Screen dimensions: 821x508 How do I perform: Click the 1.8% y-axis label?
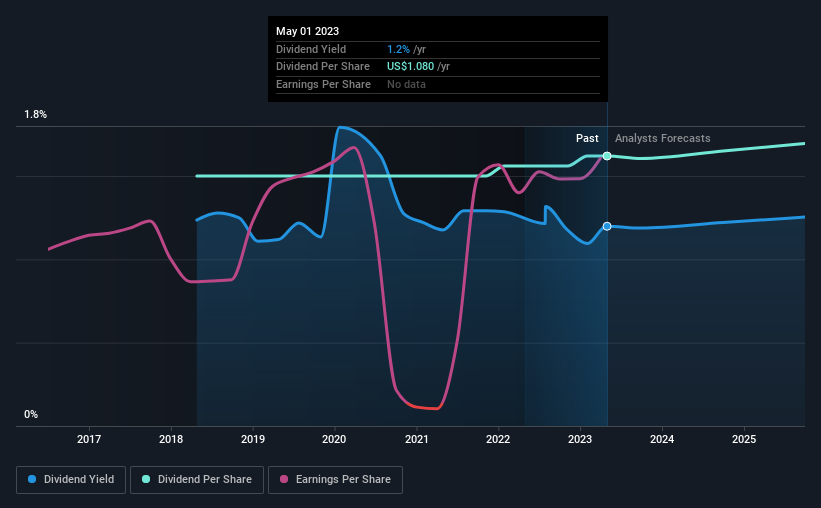tap(36, 115)
